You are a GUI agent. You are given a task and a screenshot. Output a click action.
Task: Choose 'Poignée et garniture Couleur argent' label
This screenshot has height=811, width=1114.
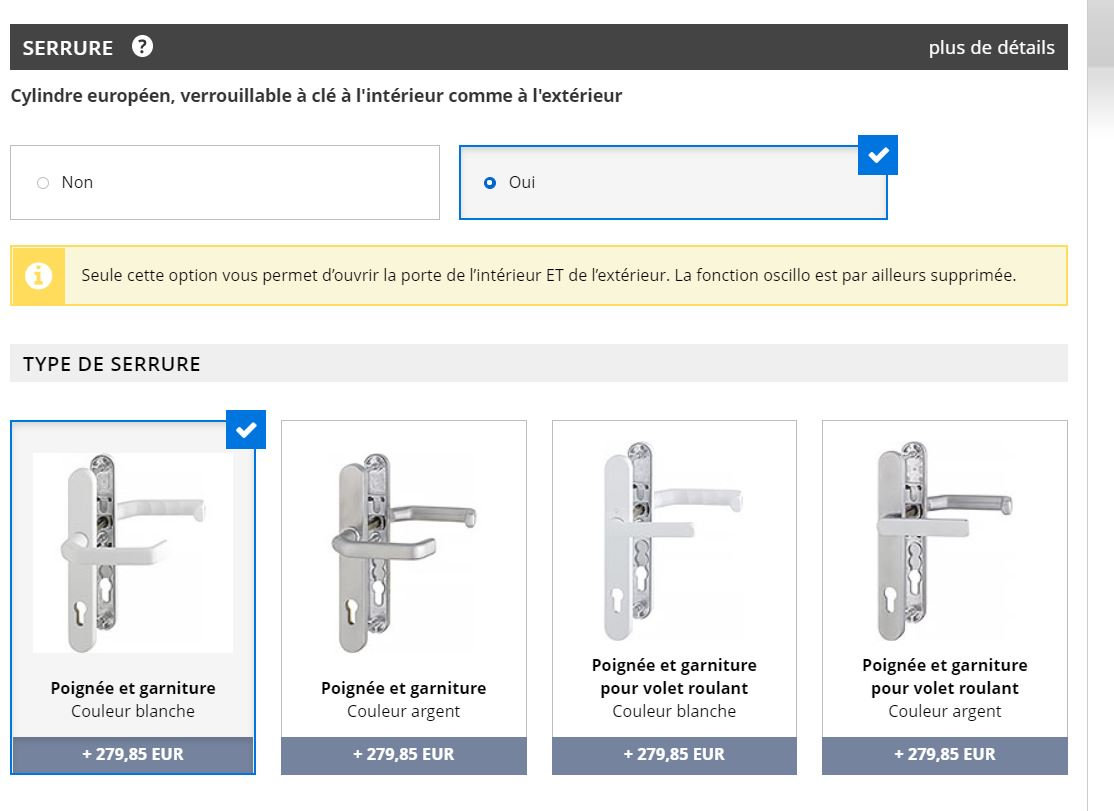[x=403, y=699]
